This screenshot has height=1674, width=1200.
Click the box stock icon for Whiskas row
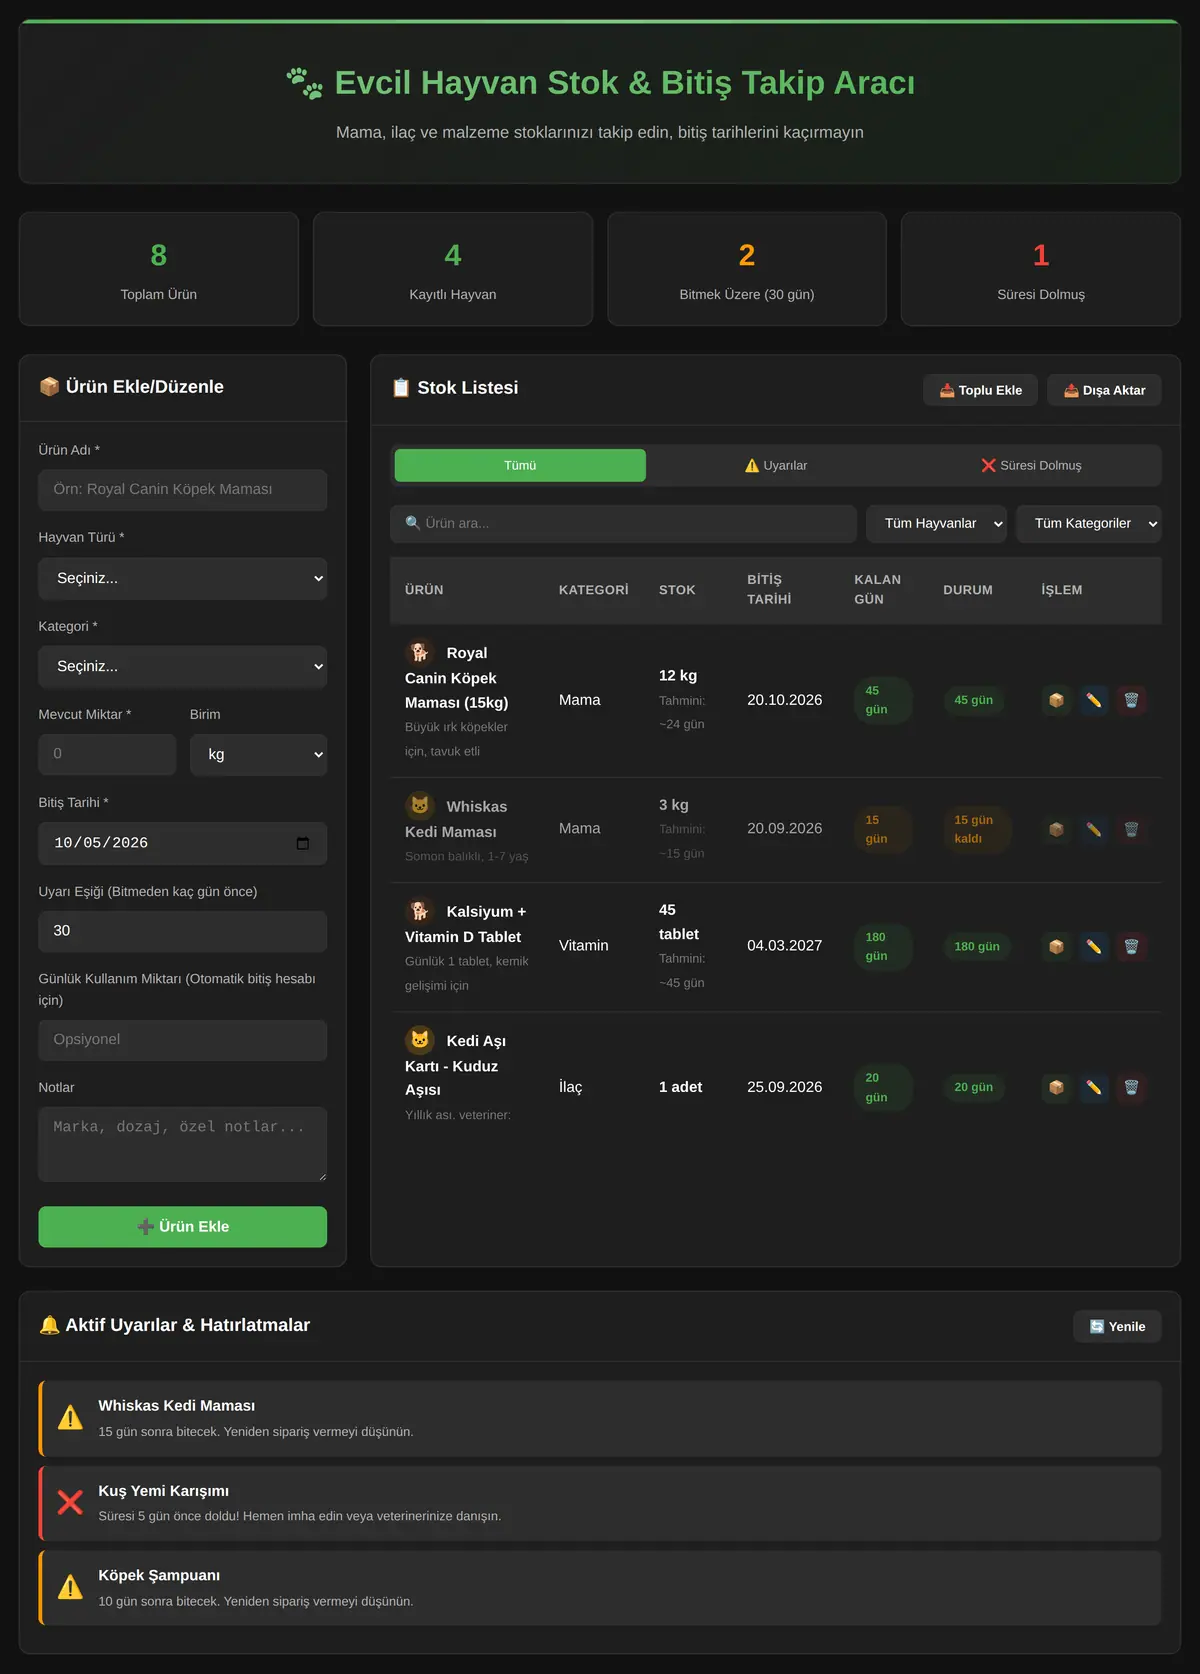1056,829
